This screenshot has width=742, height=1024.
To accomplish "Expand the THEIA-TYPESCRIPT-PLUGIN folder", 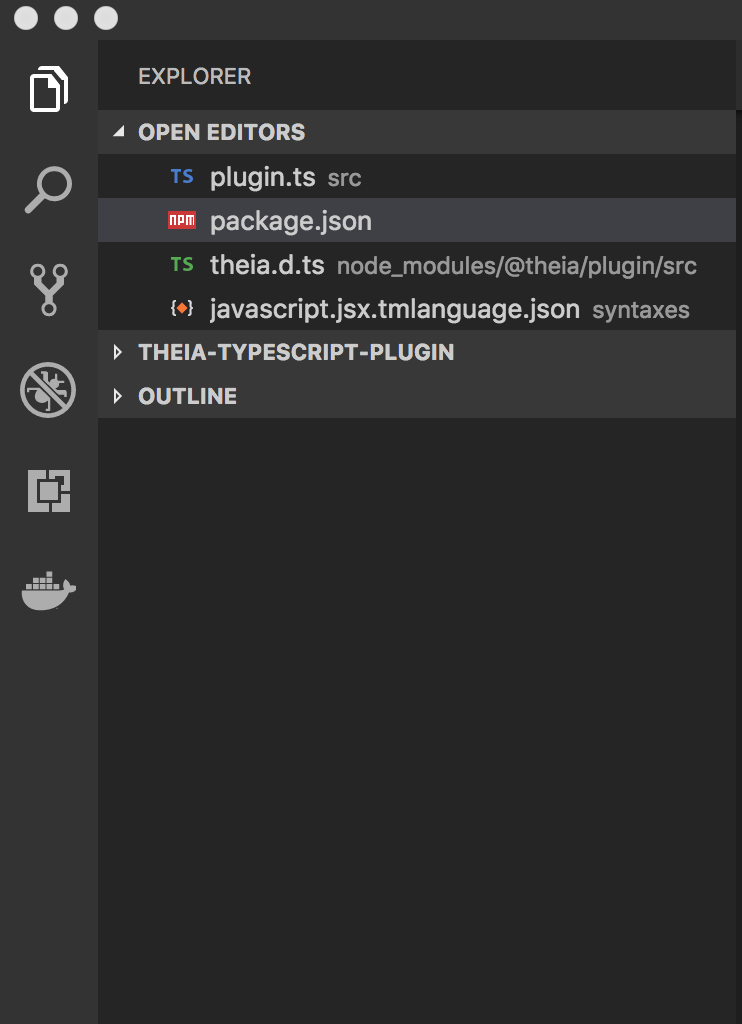I will tap(118, 352).
